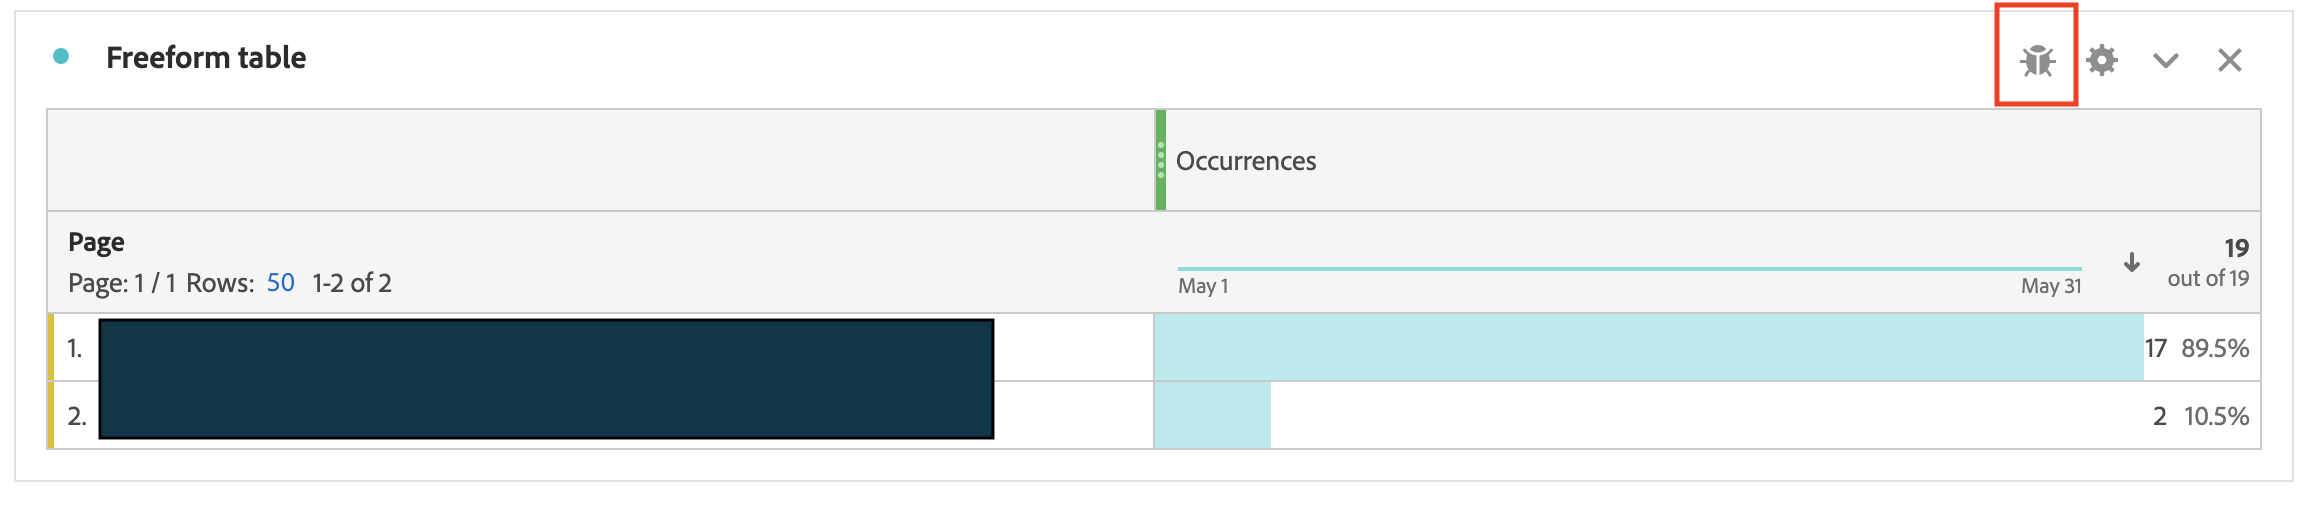The width and height of the screenshot is (2312, 506).
Task: Click the 89.5% occurrences bar cell
Action: (x=1707, y=347)
